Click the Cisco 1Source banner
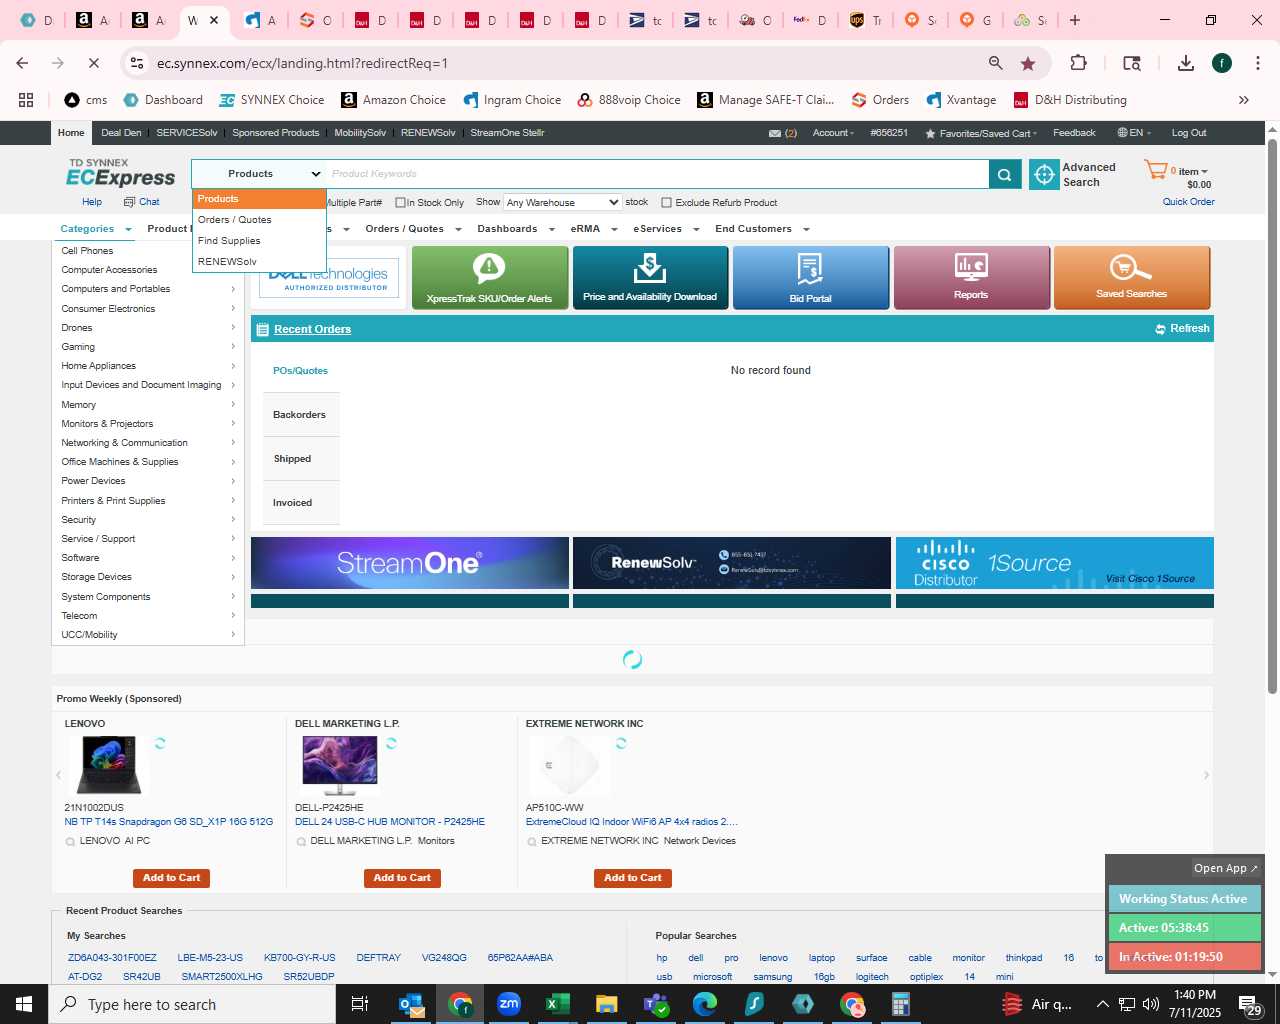The image size is (1280, 1024). (x=1054, y=563)
